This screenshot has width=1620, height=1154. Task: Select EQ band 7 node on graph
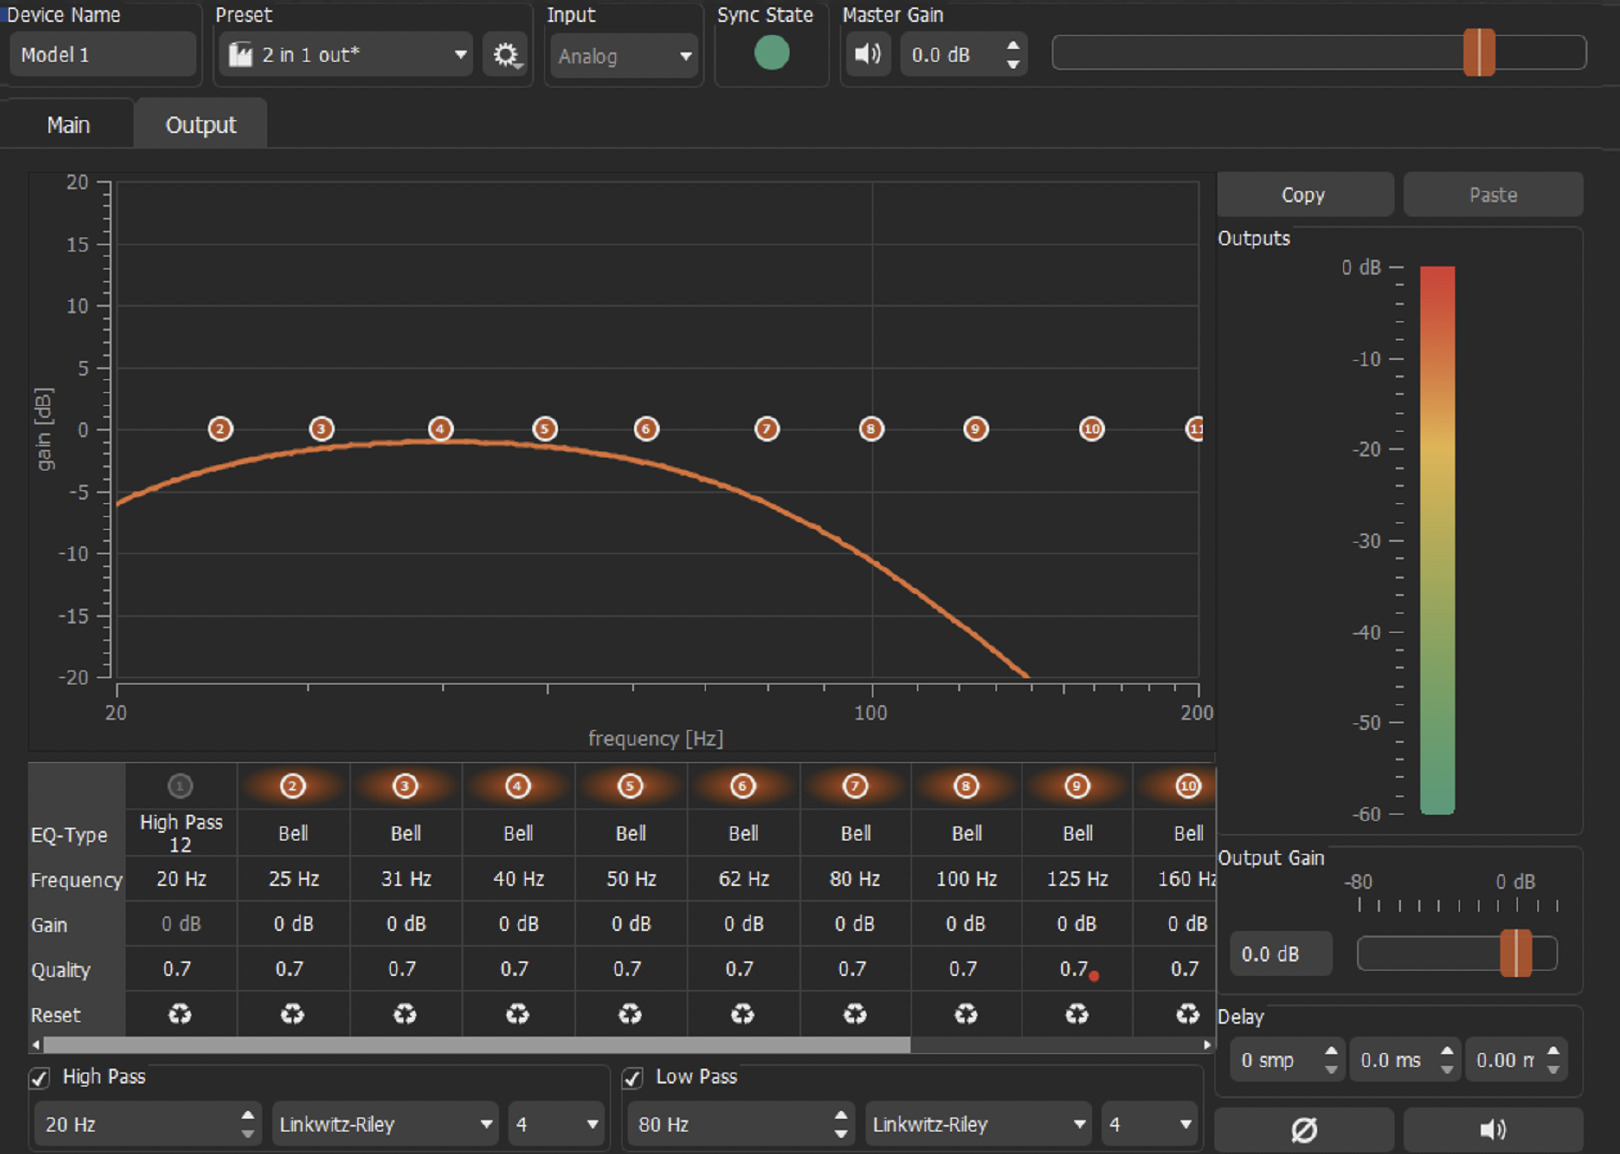pyautogui.click(x=767, y=429)
